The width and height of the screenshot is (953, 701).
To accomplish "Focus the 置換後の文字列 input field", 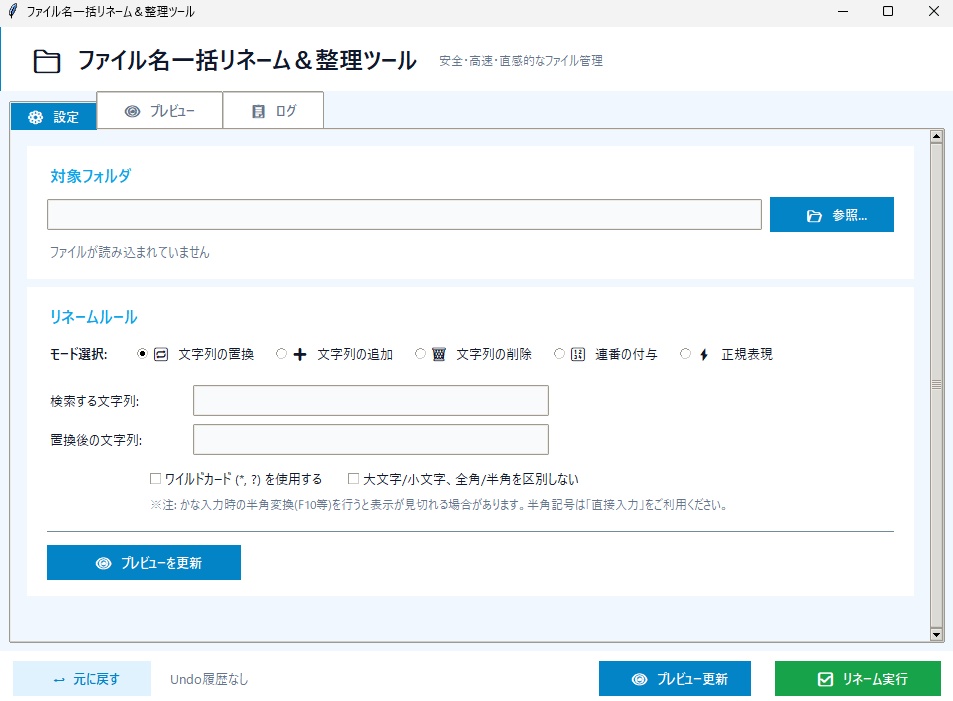I will pos(371,440).
